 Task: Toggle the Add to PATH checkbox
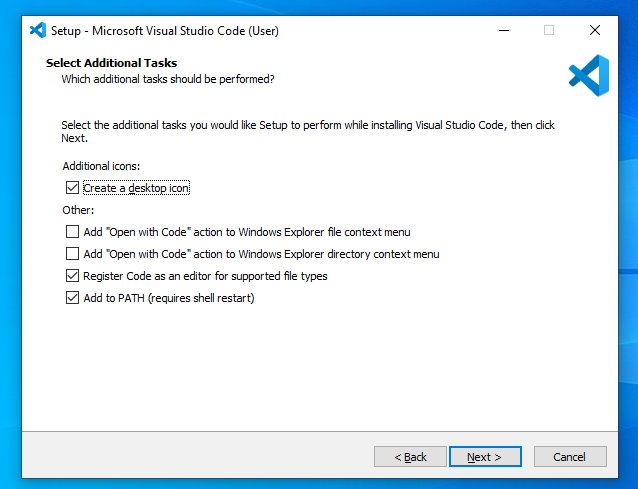72,298
